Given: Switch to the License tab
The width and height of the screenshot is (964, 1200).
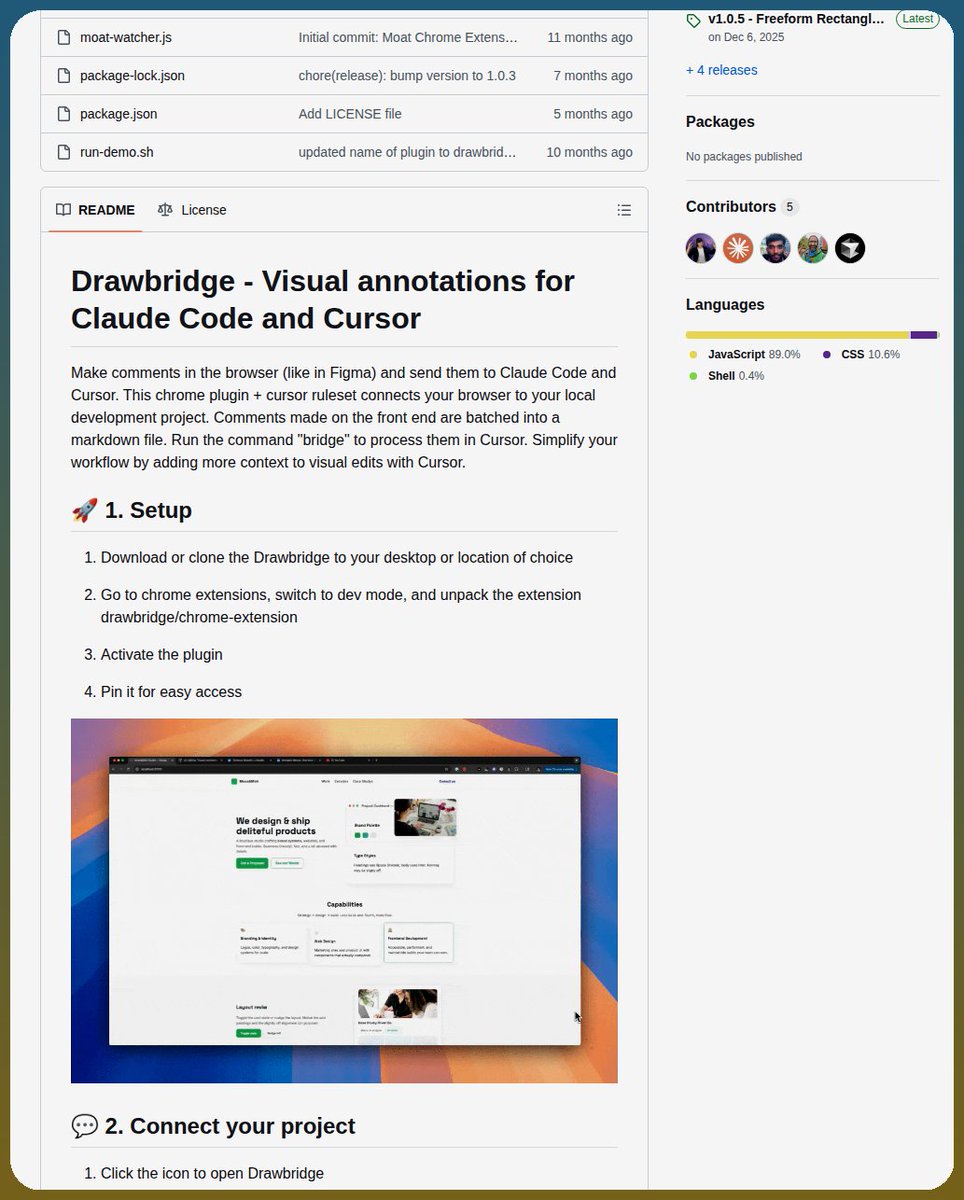Looking at the screenshot, I should 192,210.
